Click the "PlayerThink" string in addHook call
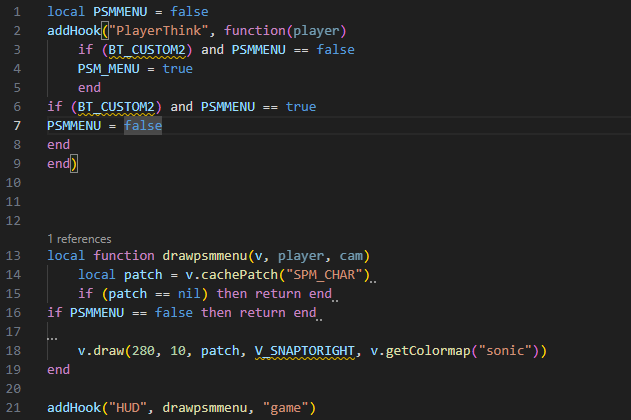This screenshot has height=420, width=631. click(159, 31)
